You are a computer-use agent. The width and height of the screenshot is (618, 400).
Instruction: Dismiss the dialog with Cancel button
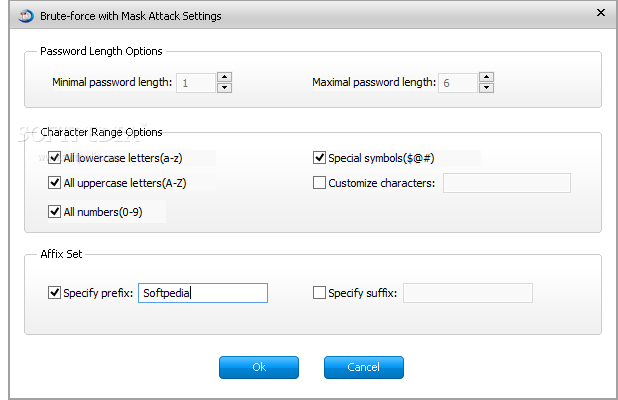[x=364, y=367]
